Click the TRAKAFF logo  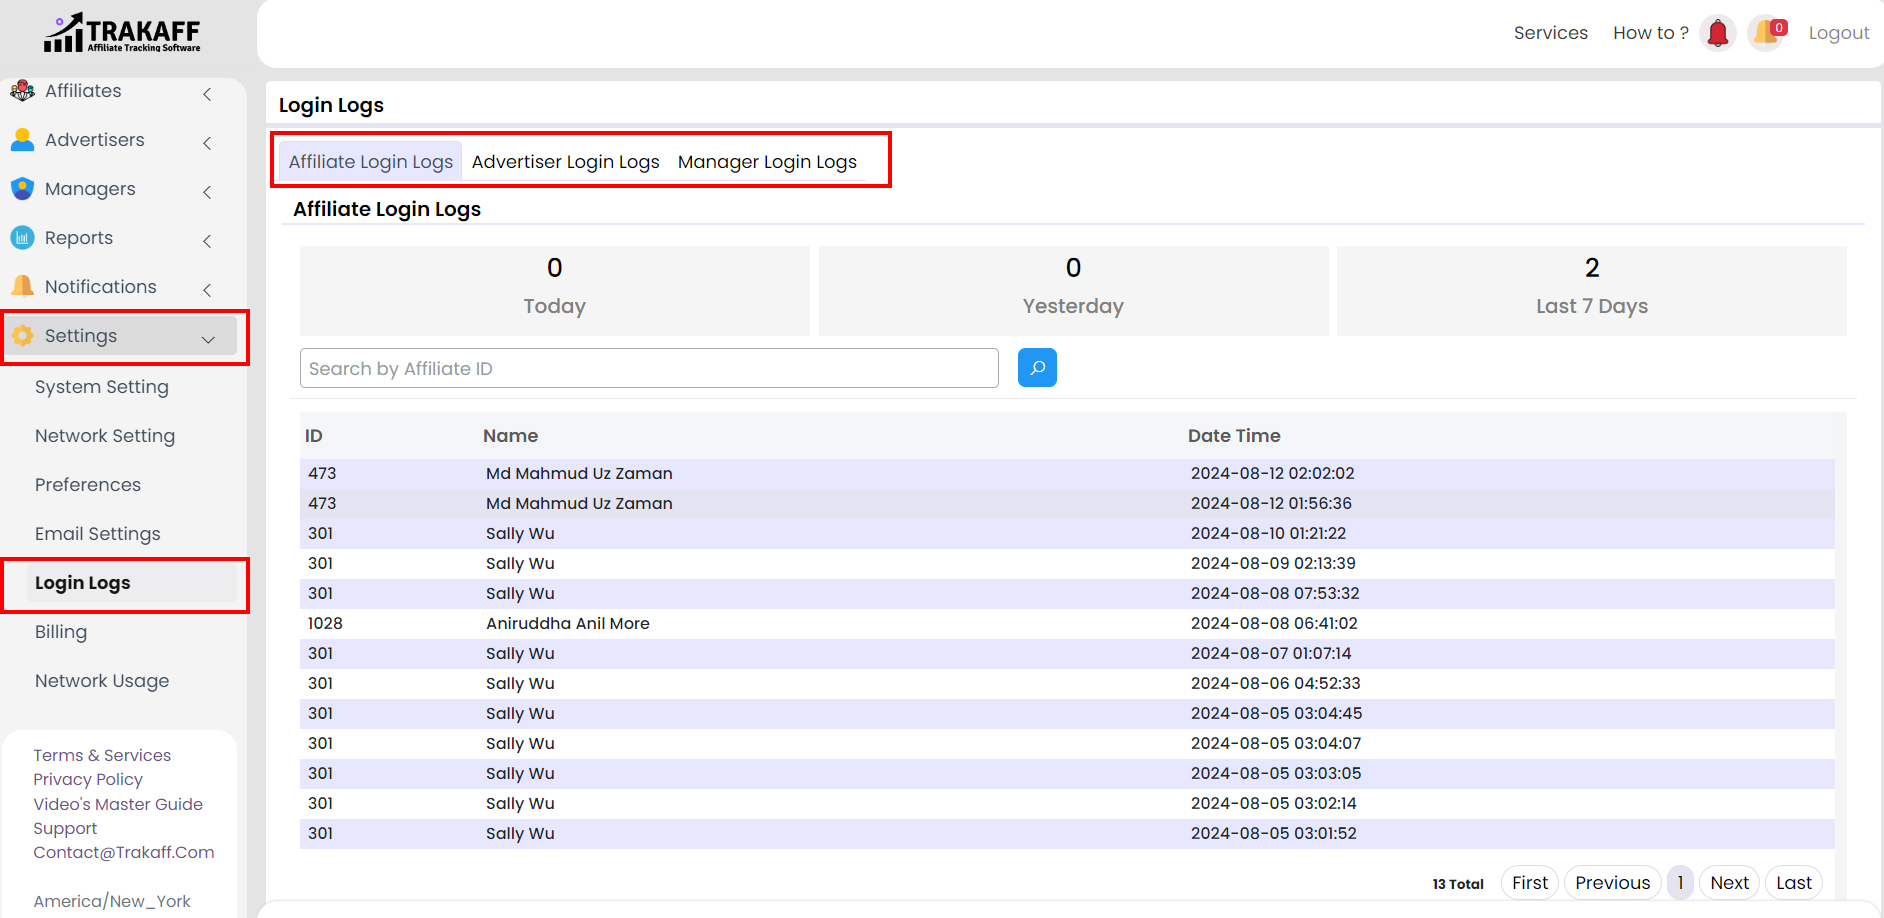coord(120,31)
